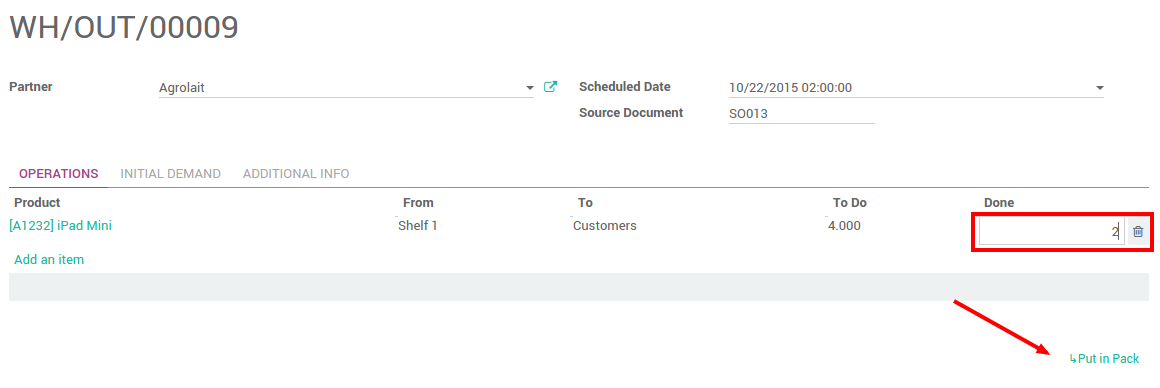Image resolution: width=1160 pixels, height=388 pixels.
Task: Sort by the Done column header
Action: pos(999,203)
